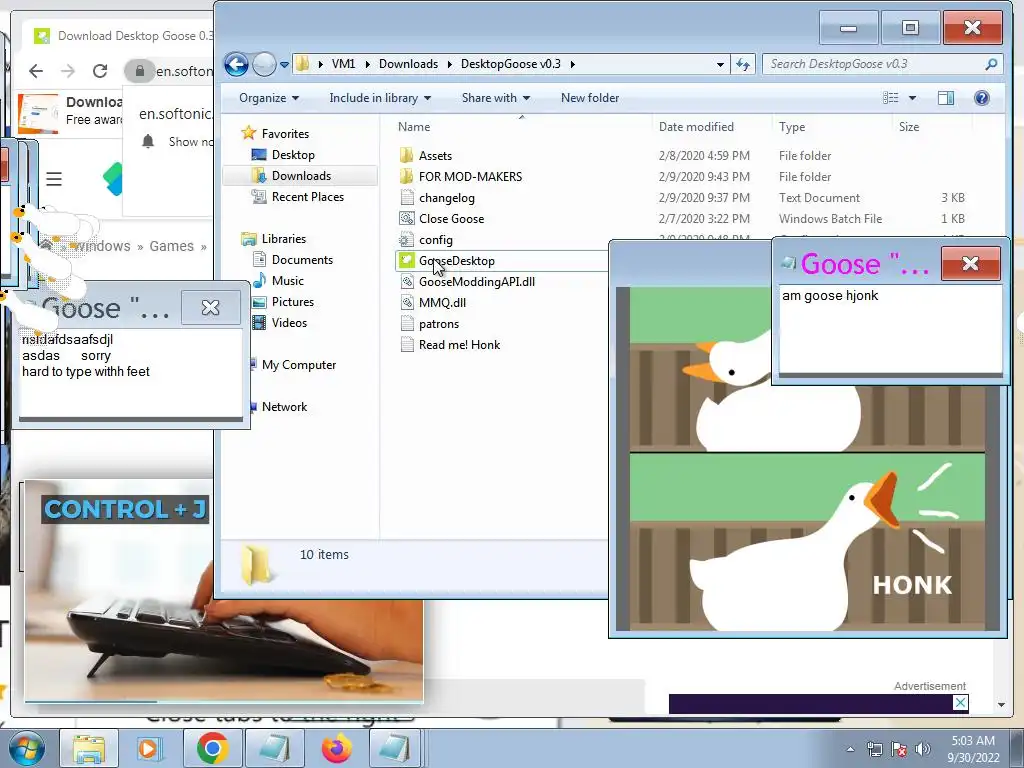
Task: Select the MMQ.dll file icon
Action: click(407, 302)
